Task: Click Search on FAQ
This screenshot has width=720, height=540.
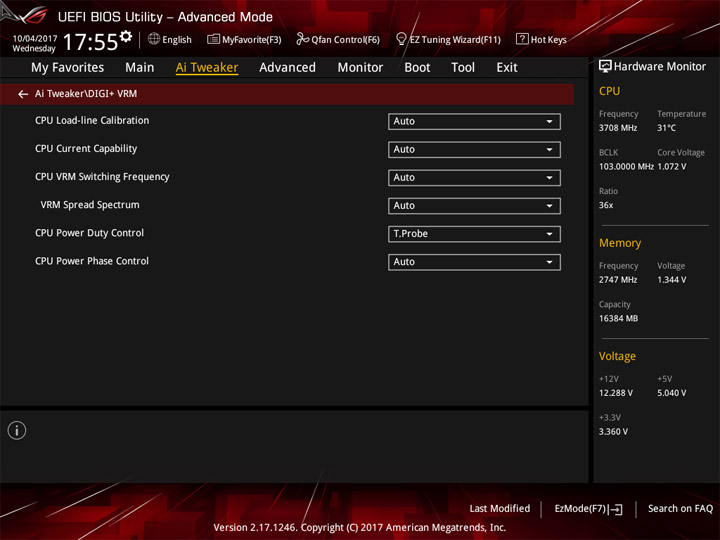Action: coord(680,509)
